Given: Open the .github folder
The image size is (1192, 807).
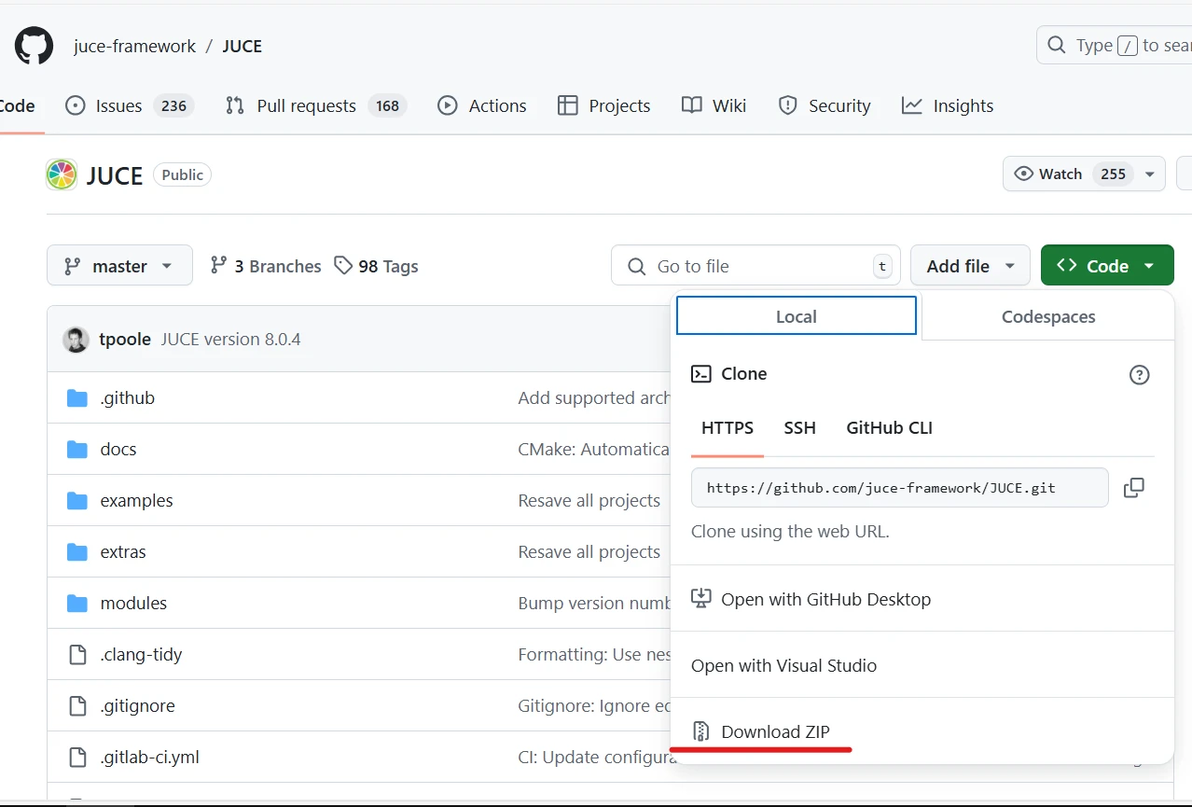Looking at the screenshot, I should tap(127, 398).
